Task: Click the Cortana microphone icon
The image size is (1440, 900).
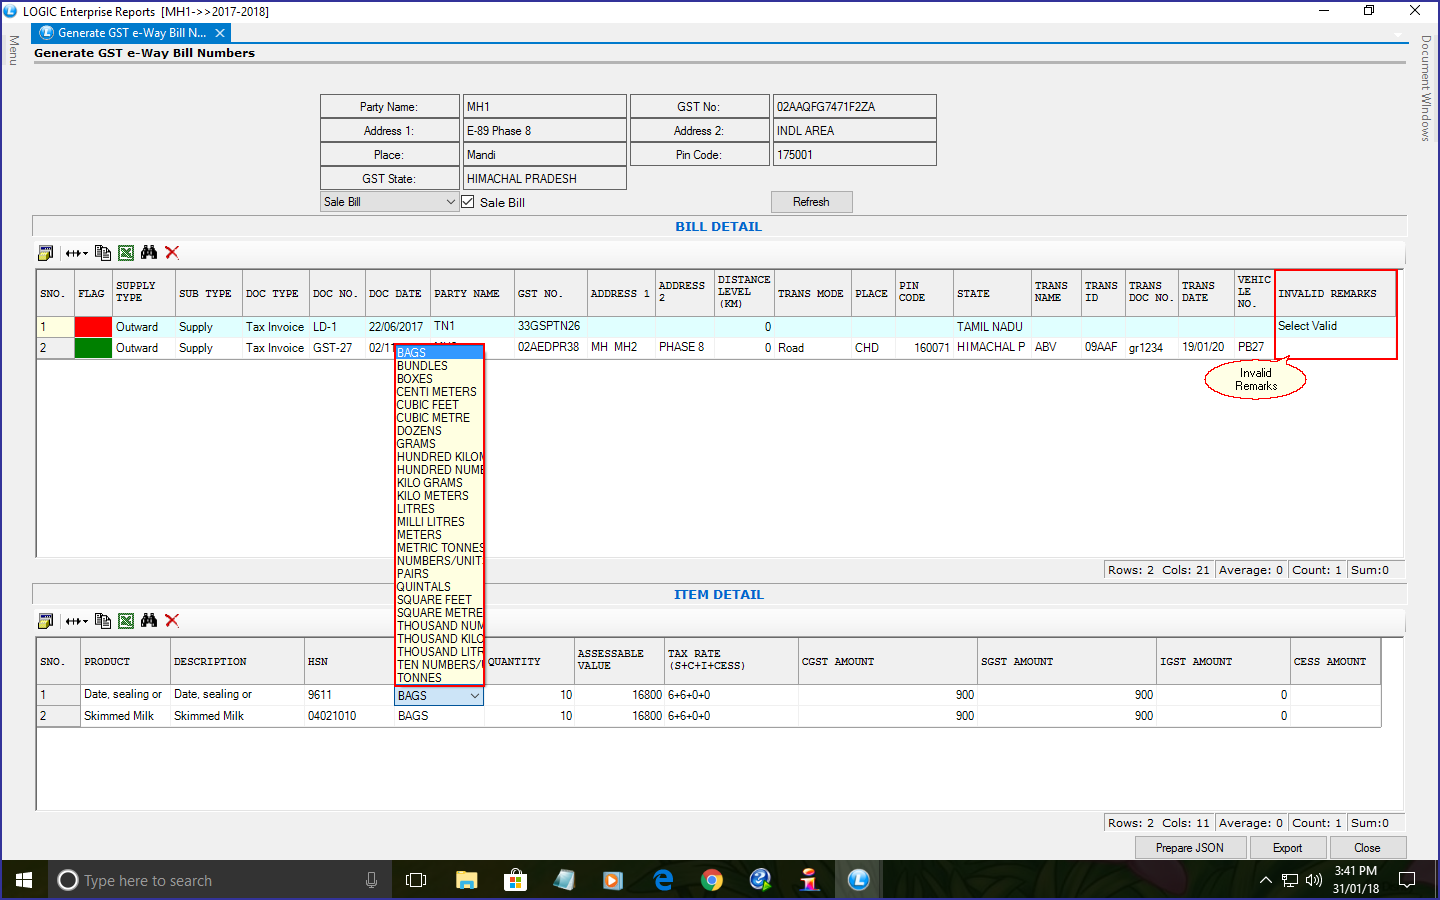Action: click(x=371, y=880)
